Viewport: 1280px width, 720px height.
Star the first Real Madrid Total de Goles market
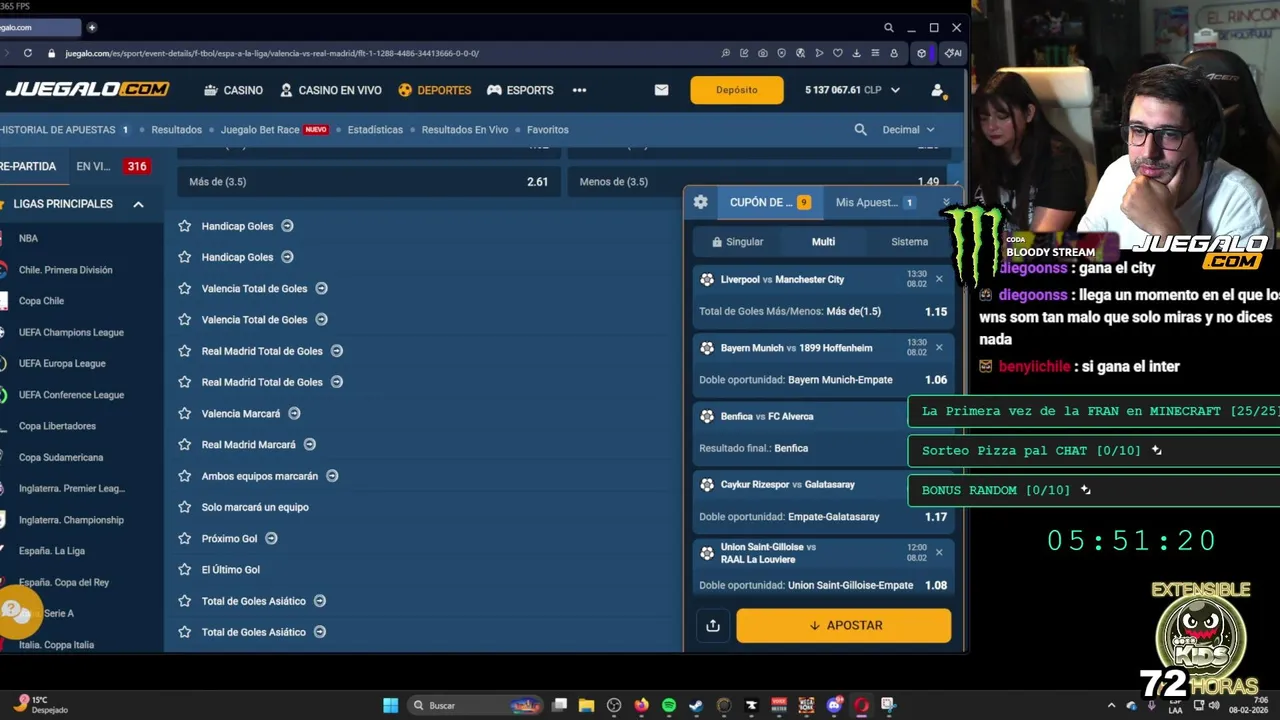[184, 351]
